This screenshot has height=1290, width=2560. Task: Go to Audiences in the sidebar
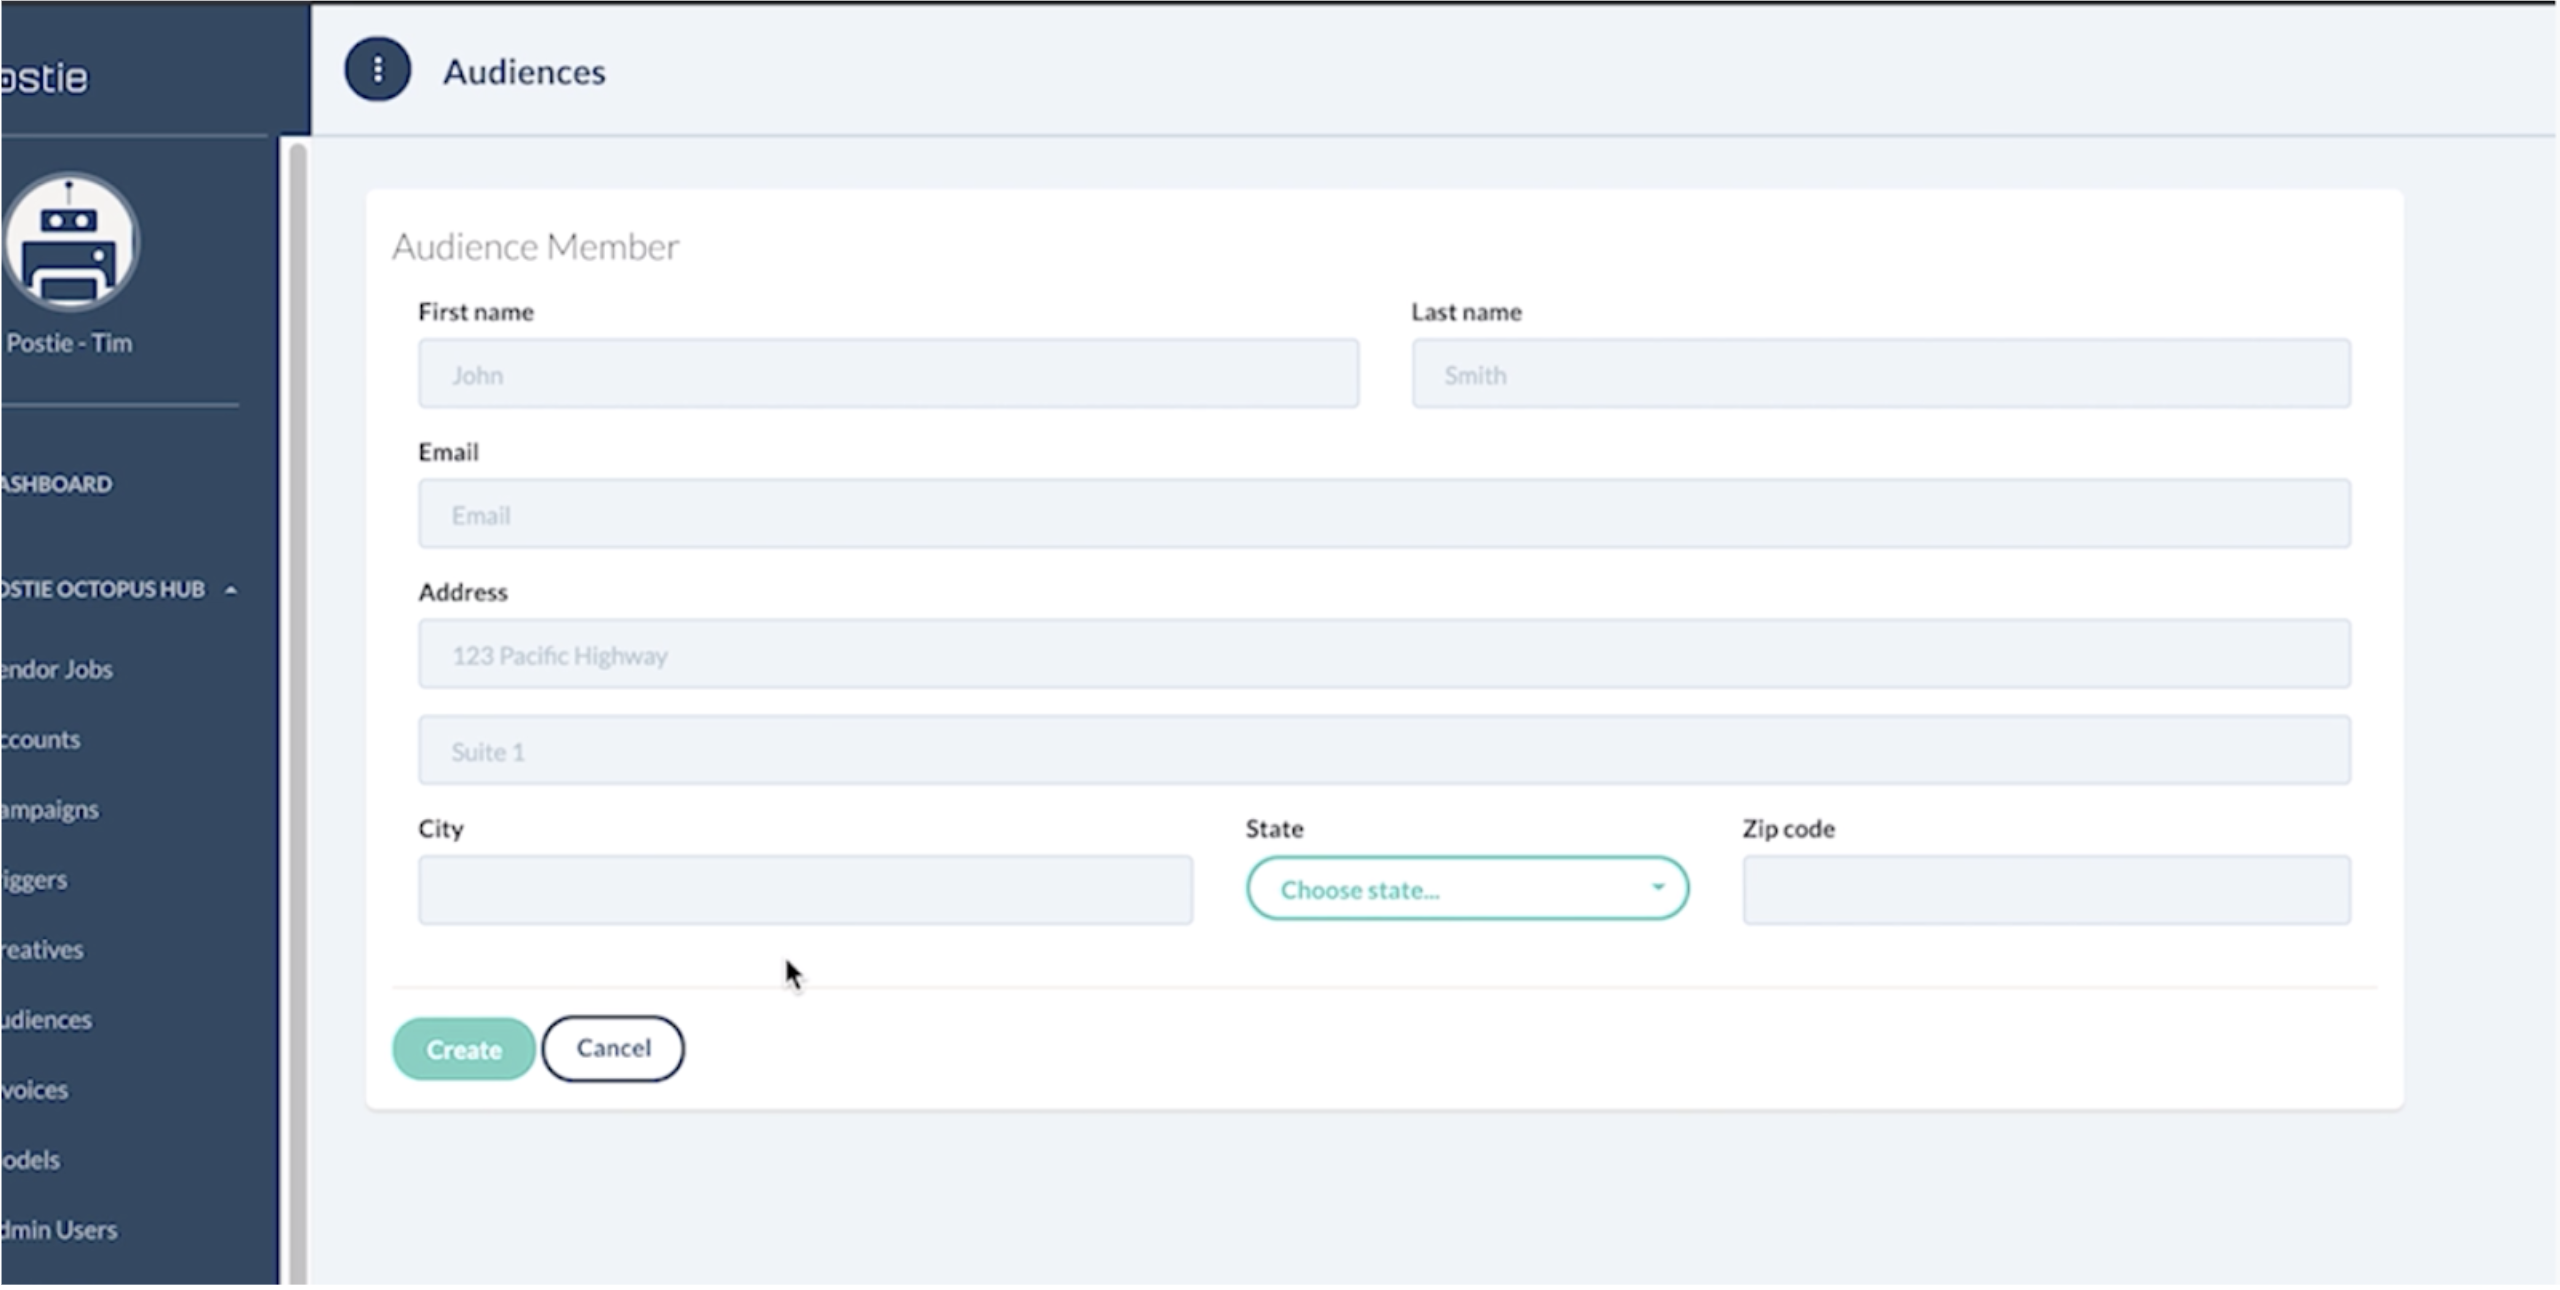pos(47,1020)
